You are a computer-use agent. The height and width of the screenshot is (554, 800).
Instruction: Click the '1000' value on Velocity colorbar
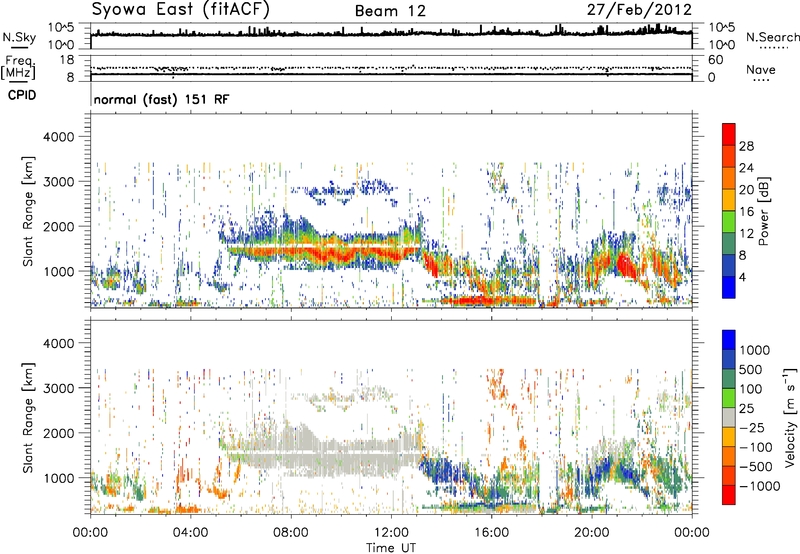tap(755, 350)
